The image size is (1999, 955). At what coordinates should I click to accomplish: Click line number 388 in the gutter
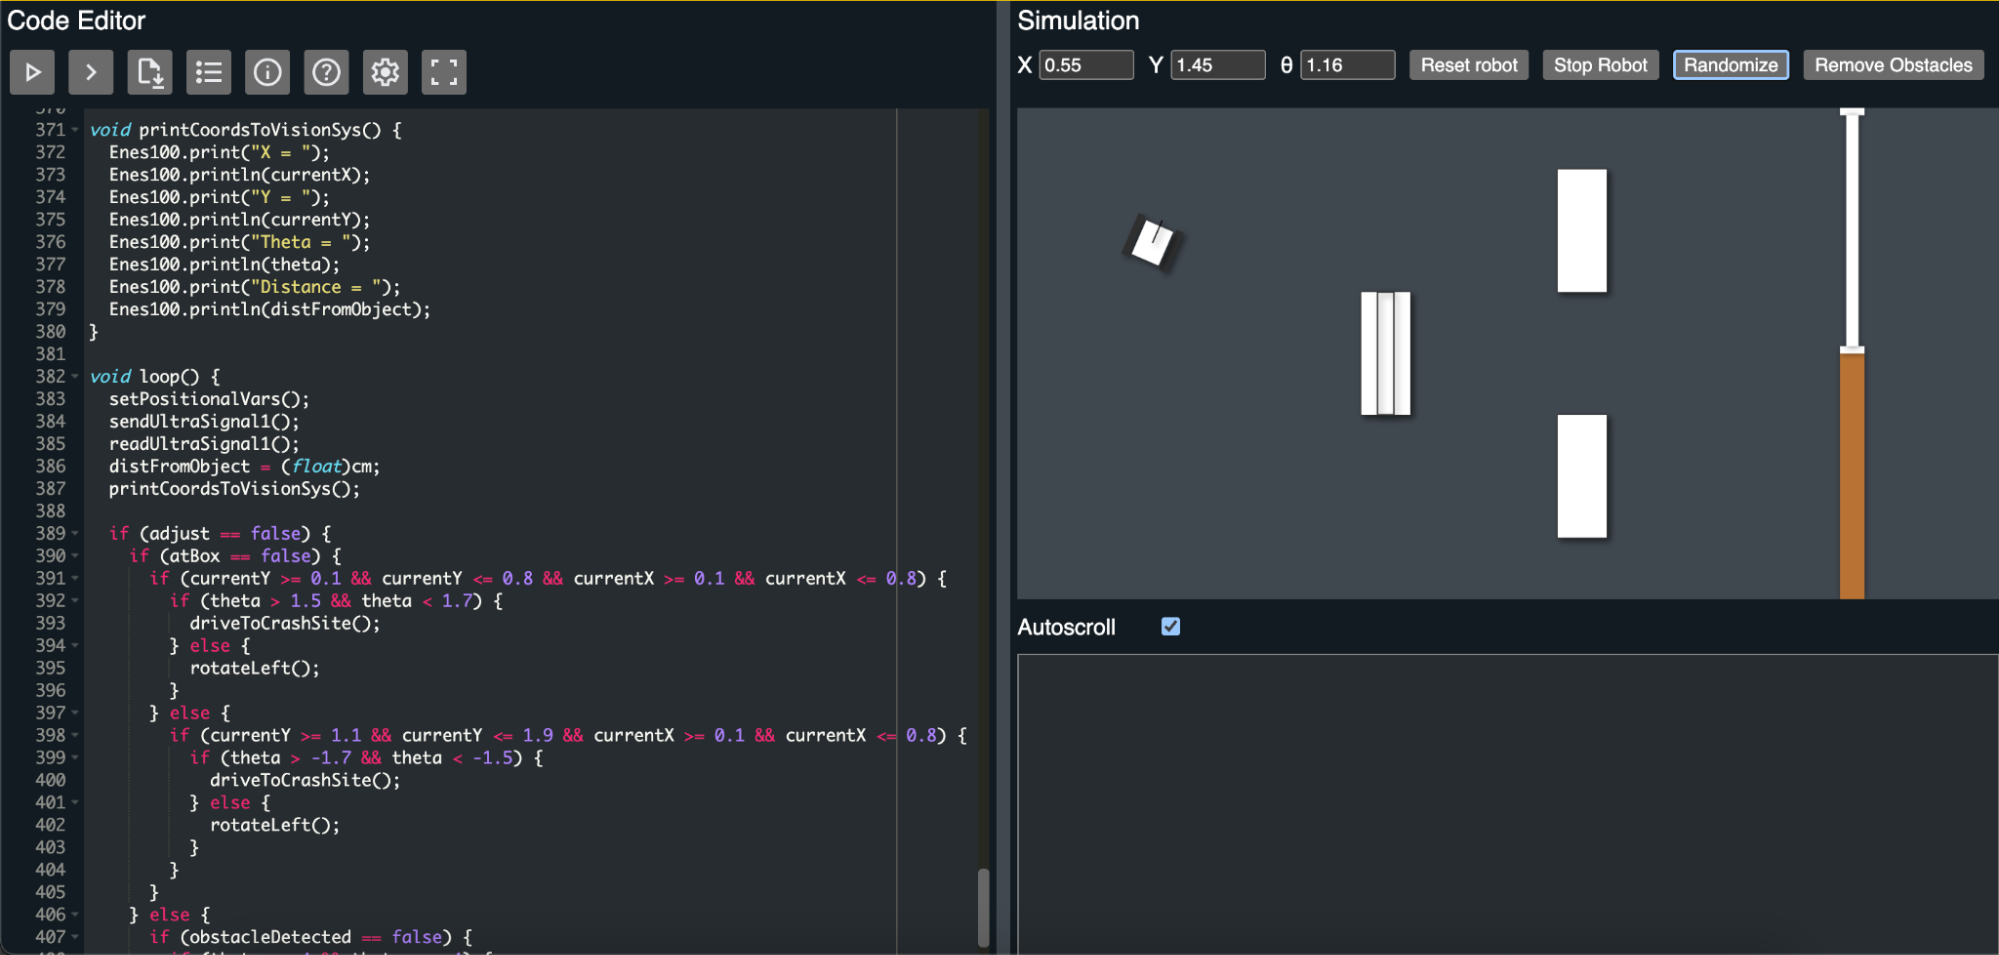pos(50,511)
